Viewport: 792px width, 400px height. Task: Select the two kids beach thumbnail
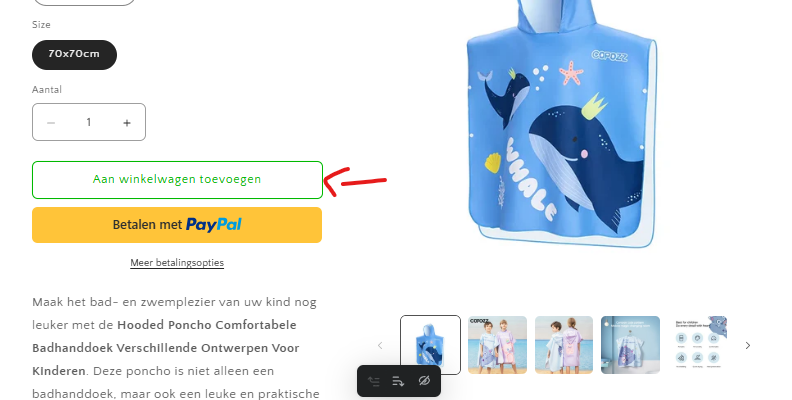pyautogui.click(x=498, y=345)
